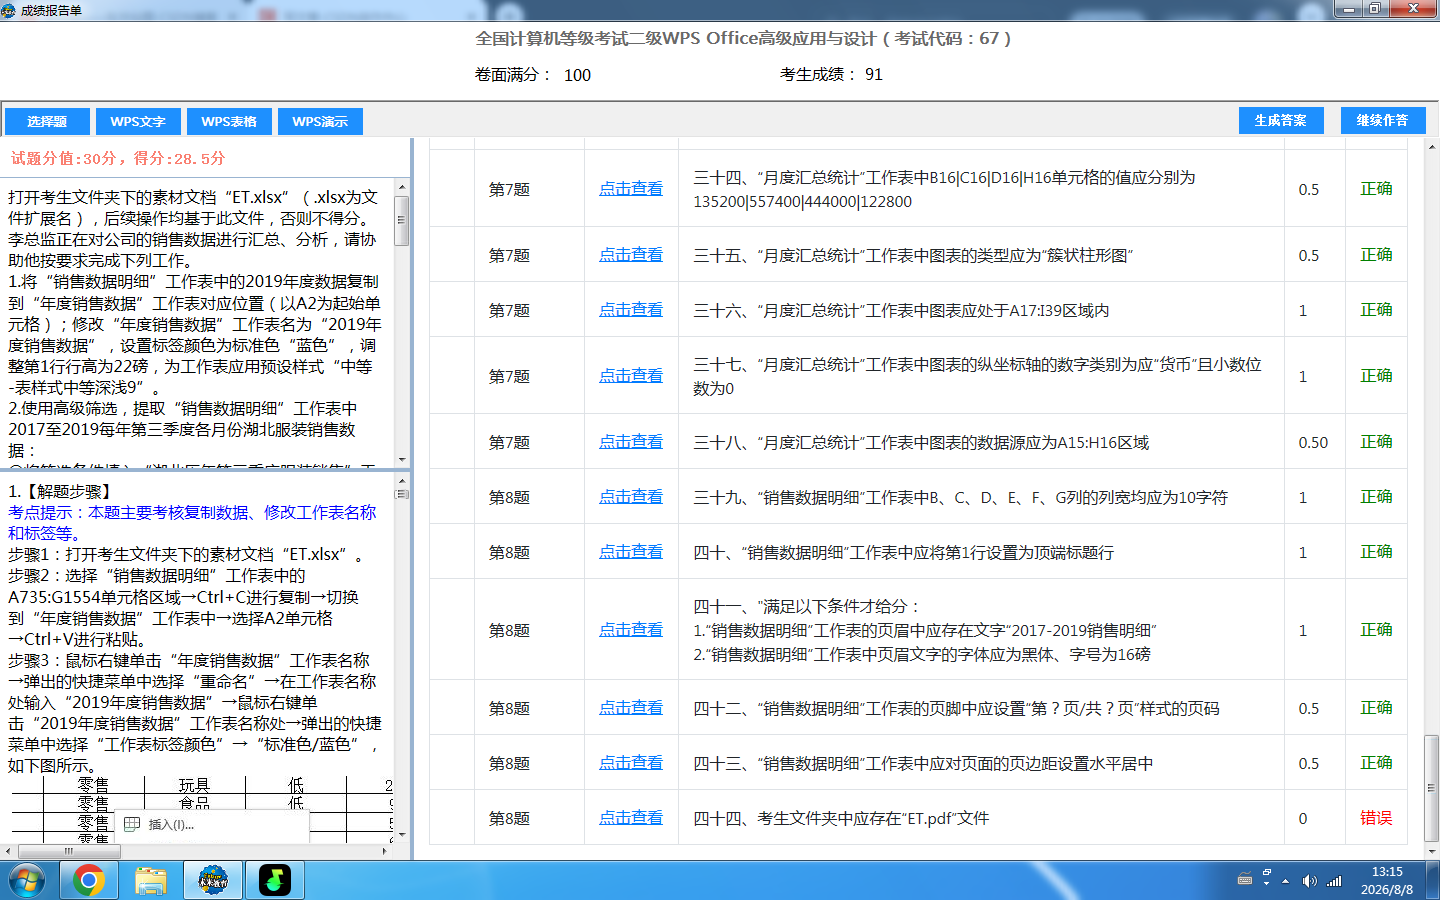Click the horizontal scrollbar right arrow
Image resolution: width=1440 pixels, height=900 pixels.
click(x=385, y=851)
